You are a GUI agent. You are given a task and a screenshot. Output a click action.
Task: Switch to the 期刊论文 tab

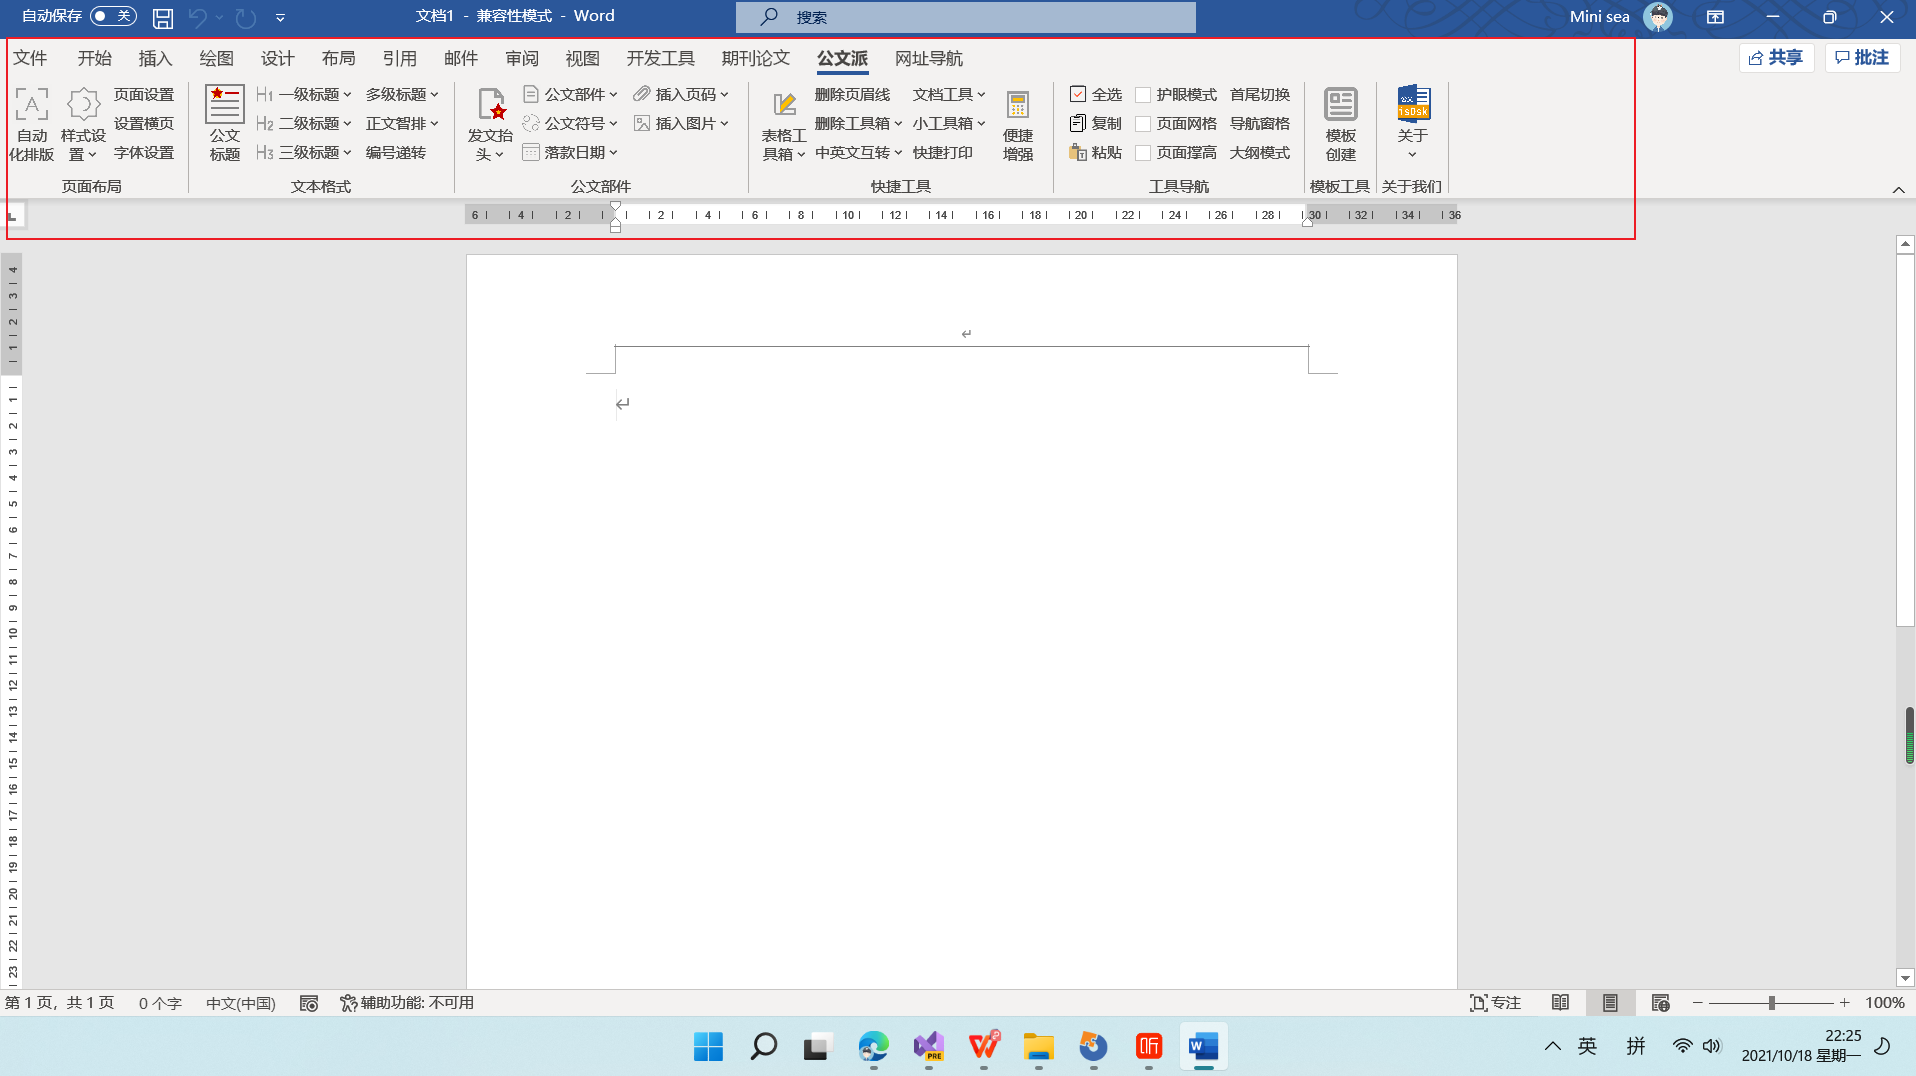click(756, 59)
